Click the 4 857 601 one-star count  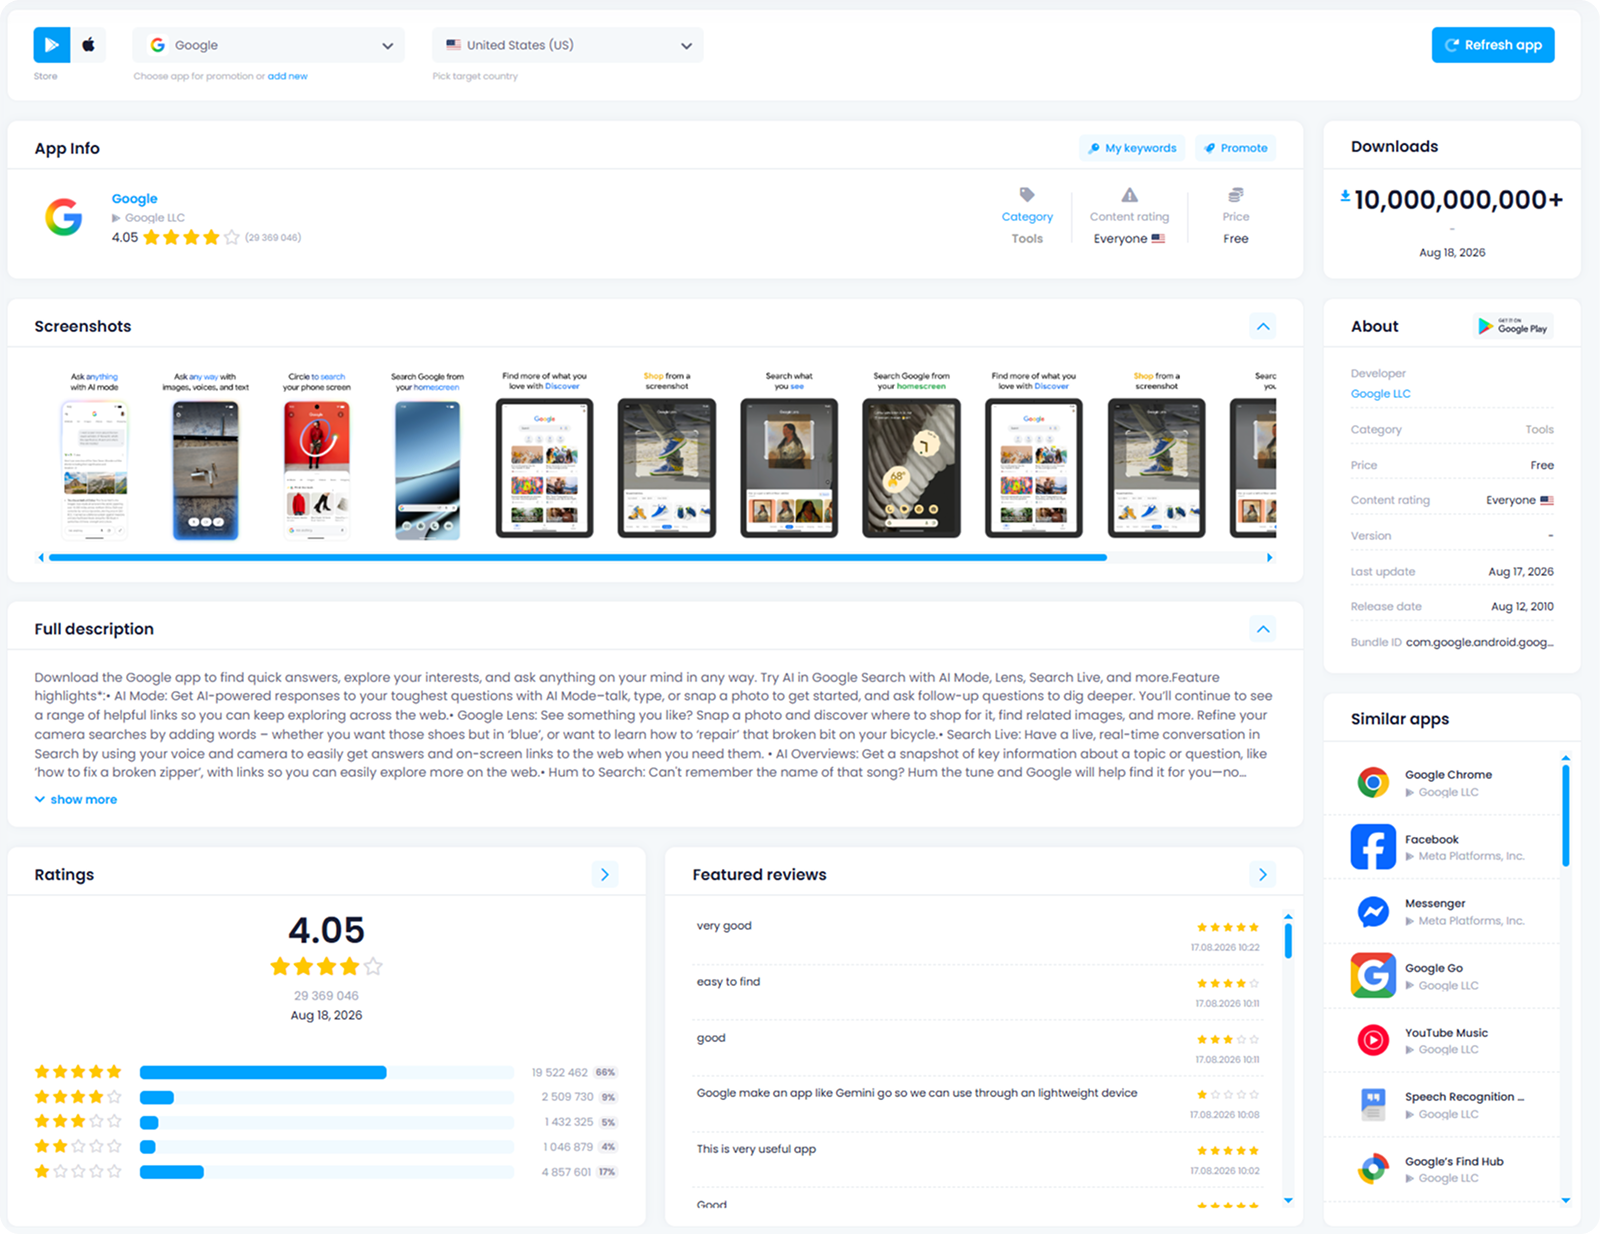(566, 1172)
